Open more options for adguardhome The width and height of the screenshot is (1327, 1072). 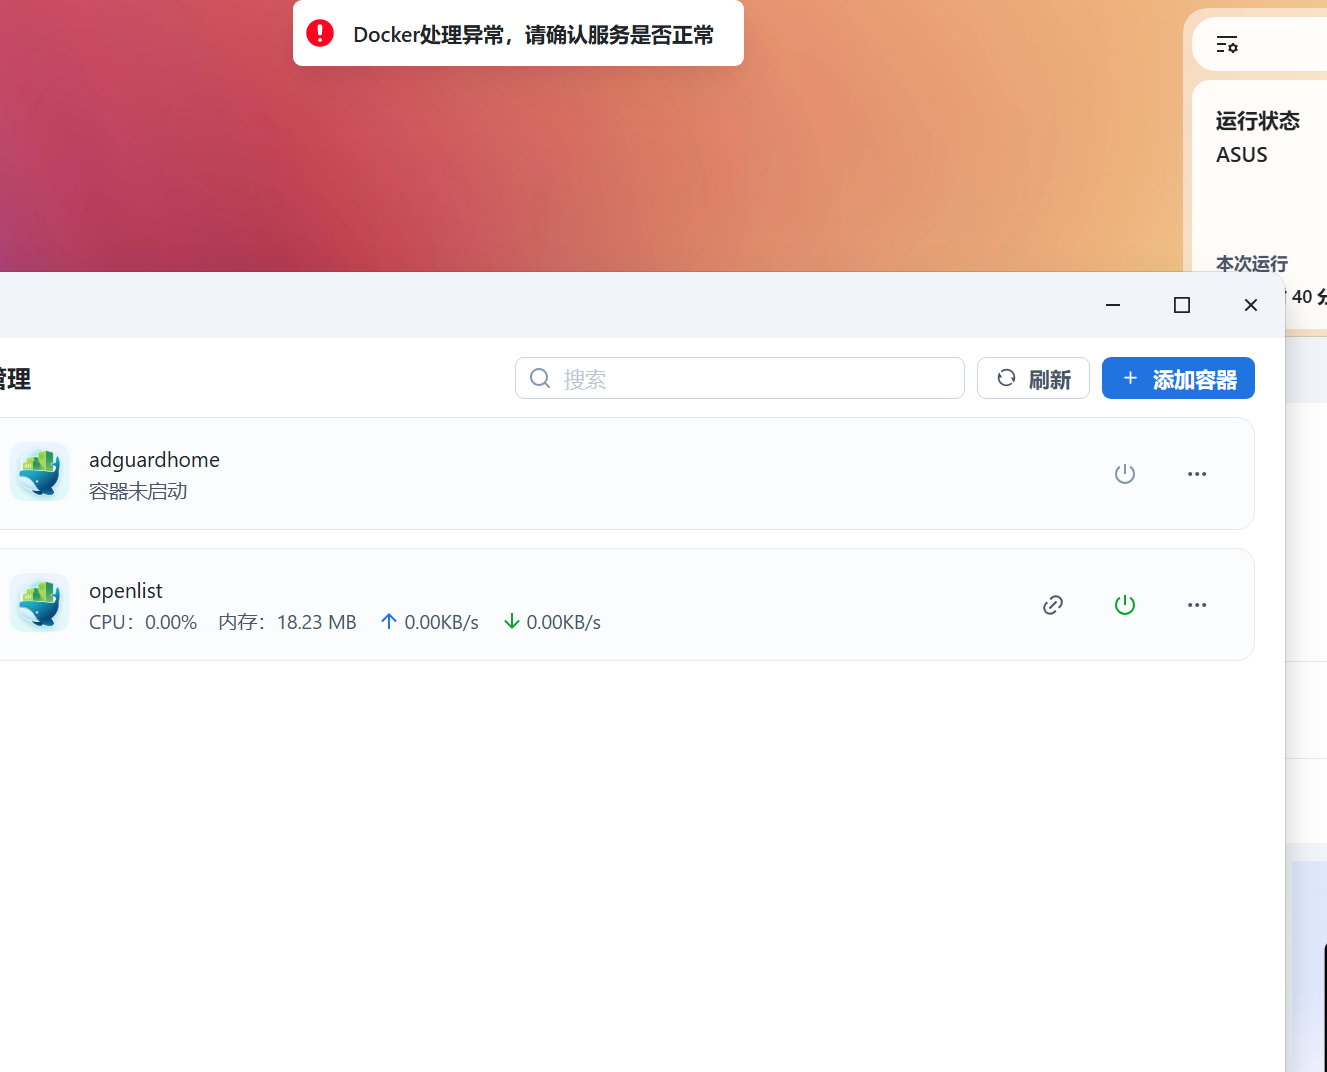1197,474
